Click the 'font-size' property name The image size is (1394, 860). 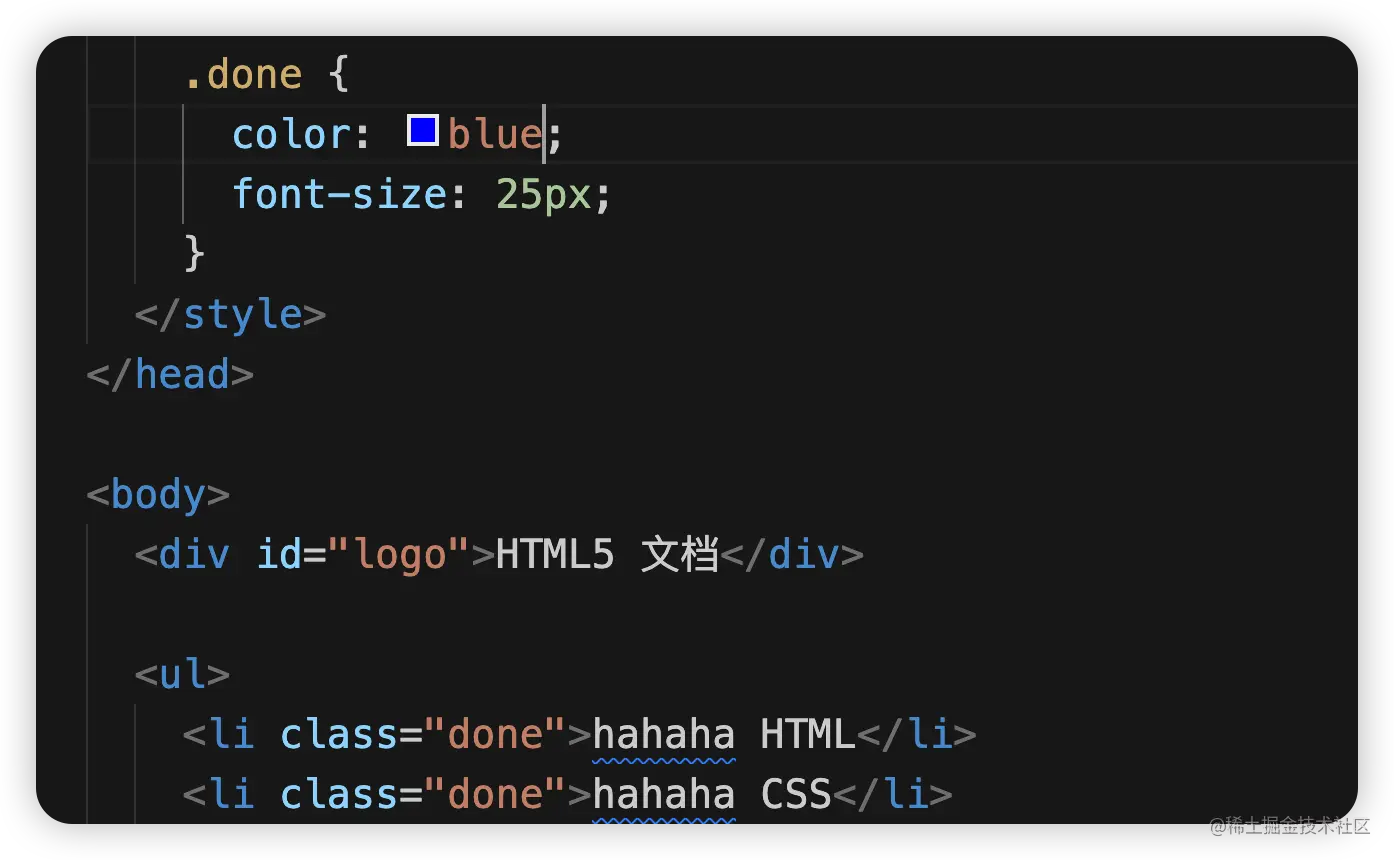(x=339, y=194)
